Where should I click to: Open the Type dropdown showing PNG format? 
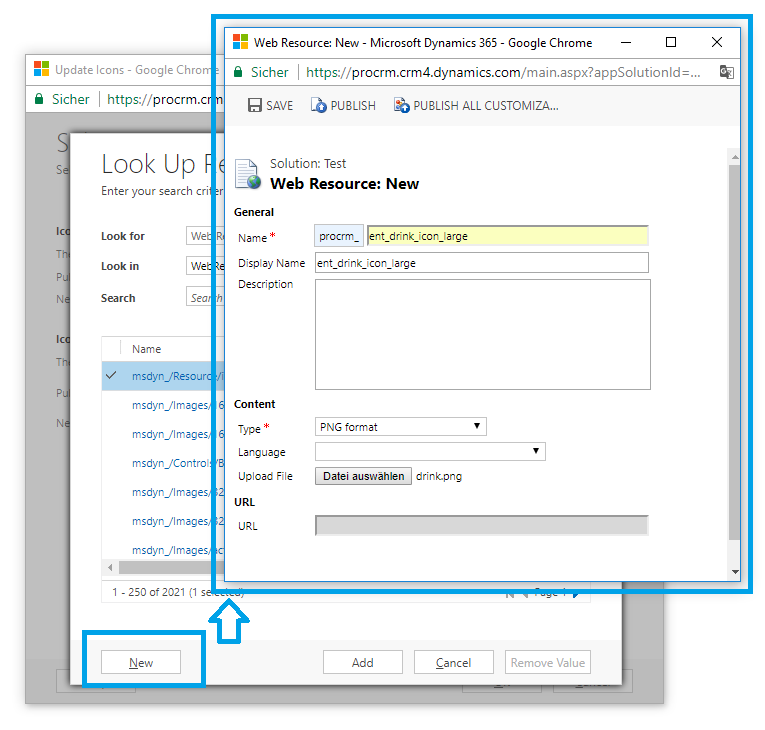[x=400, y=427]
